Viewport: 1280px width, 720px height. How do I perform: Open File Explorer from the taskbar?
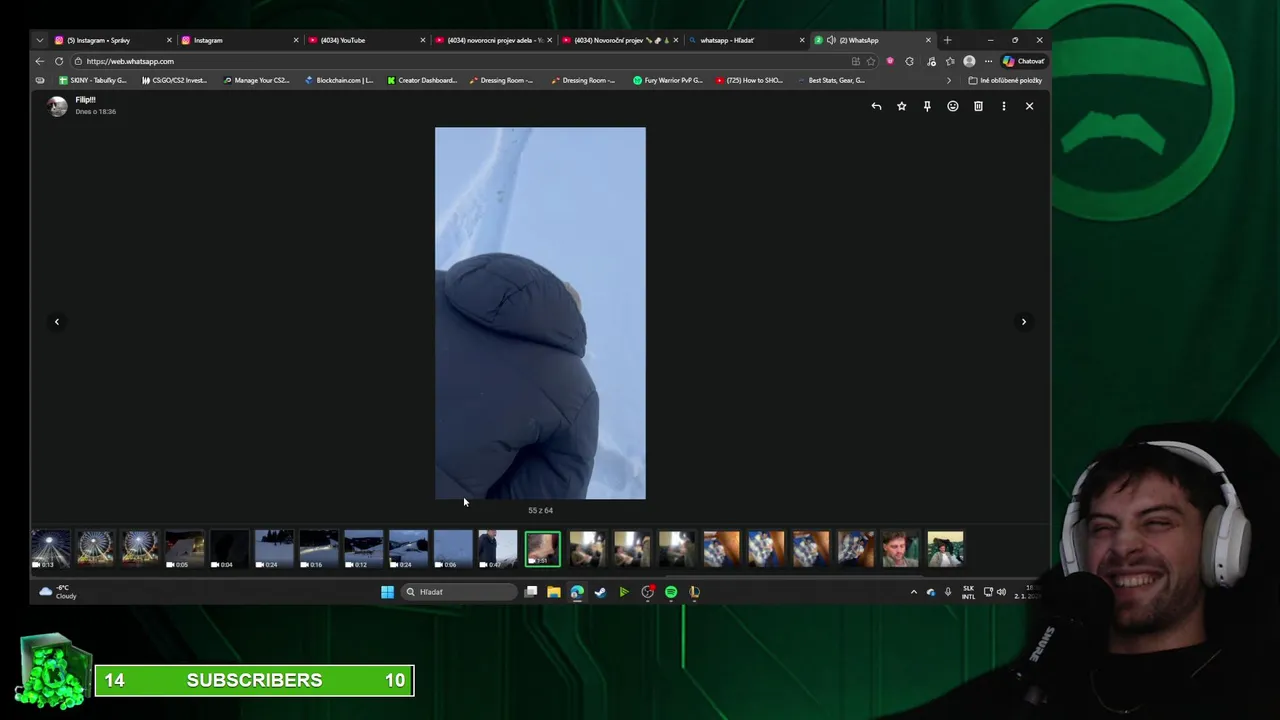553,592
